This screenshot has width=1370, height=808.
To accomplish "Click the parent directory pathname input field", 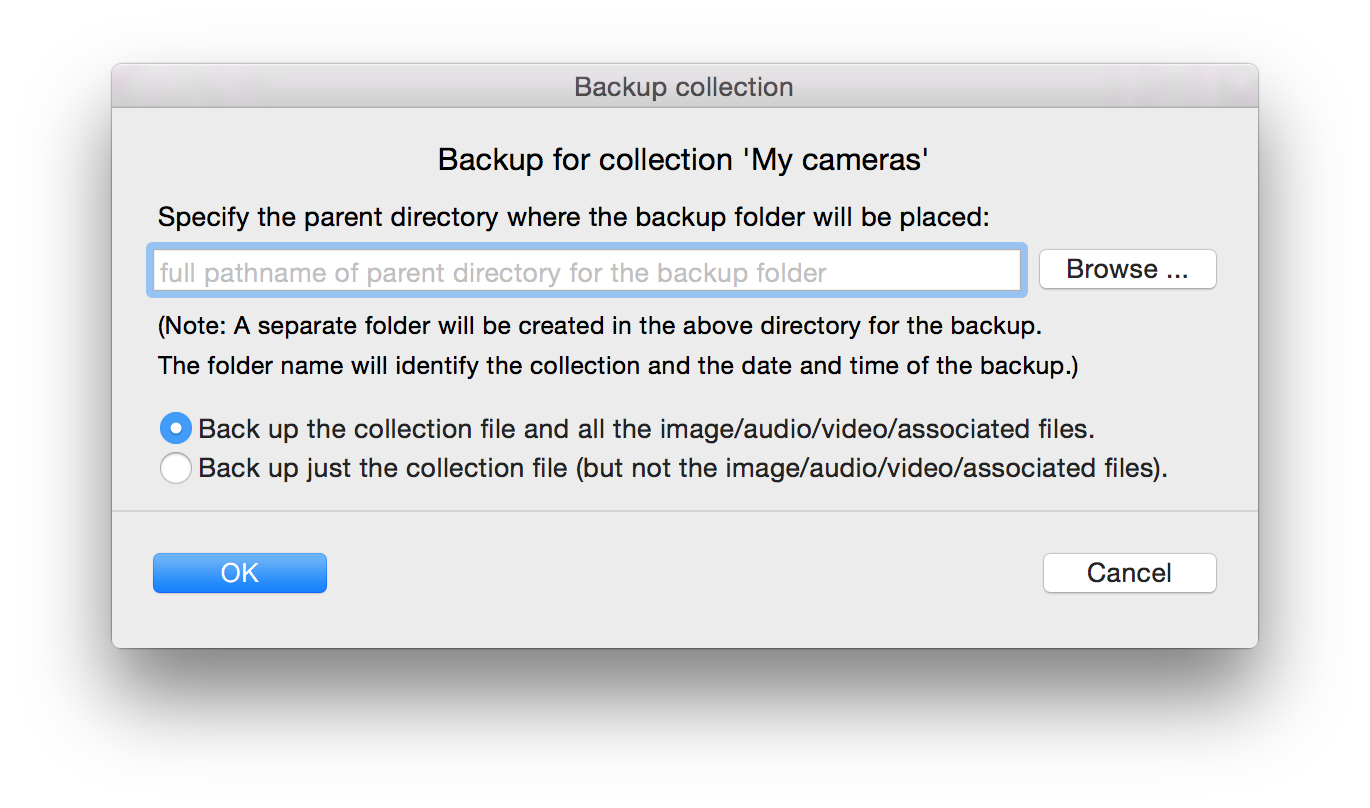I will 586,269.
